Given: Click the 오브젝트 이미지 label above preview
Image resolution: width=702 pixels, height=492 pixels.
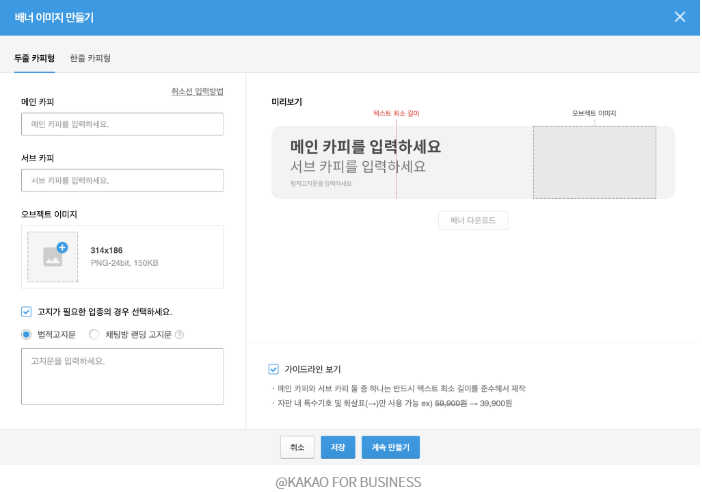Looking at the screenshot, I should (594, 113).
